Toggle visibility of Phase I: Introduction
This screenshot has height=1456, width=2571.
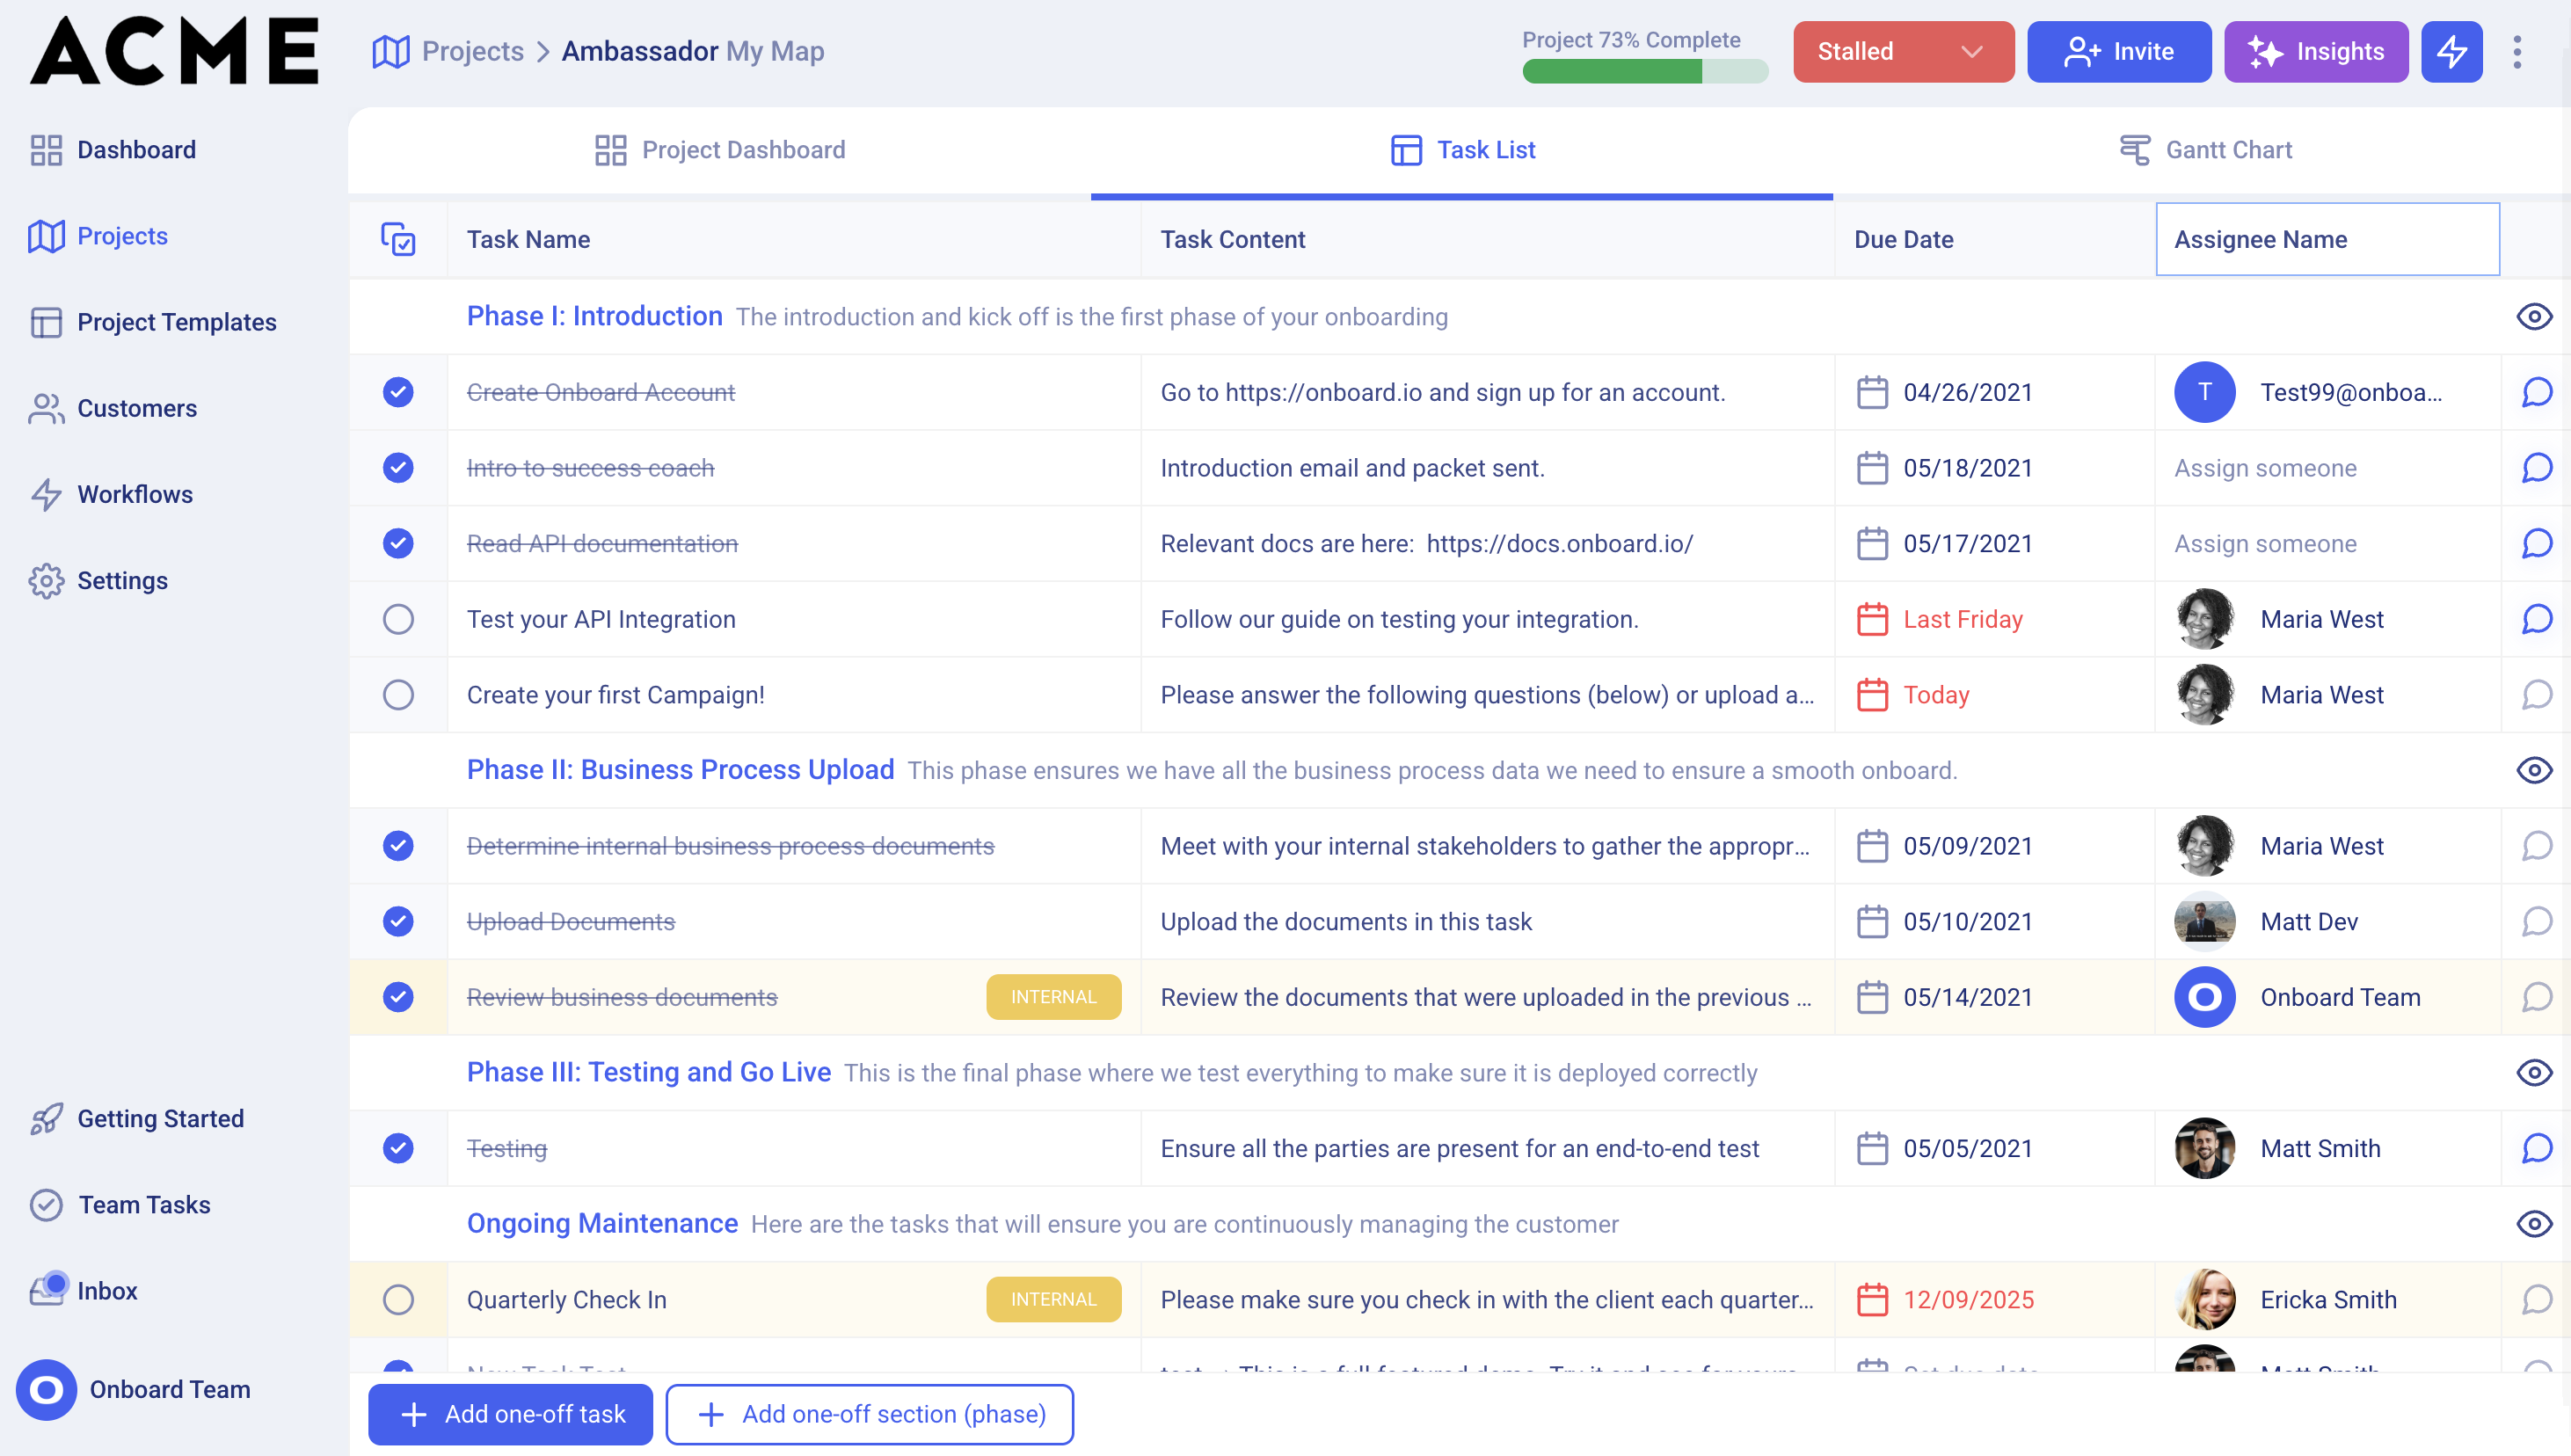pos(2534,316)
